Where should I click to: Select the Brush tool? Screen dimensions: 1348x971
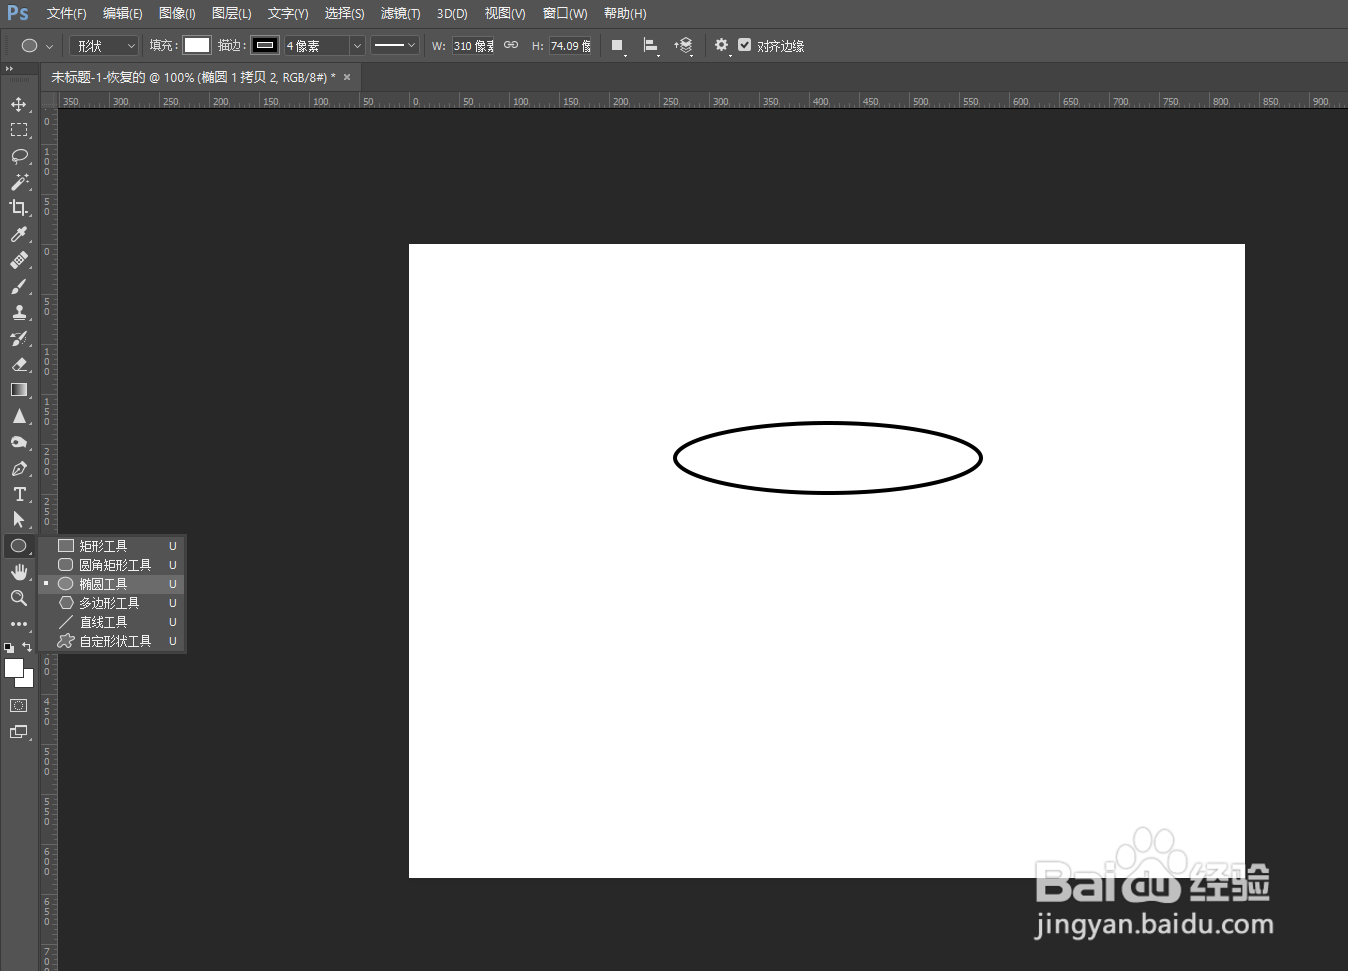[19, 286]
